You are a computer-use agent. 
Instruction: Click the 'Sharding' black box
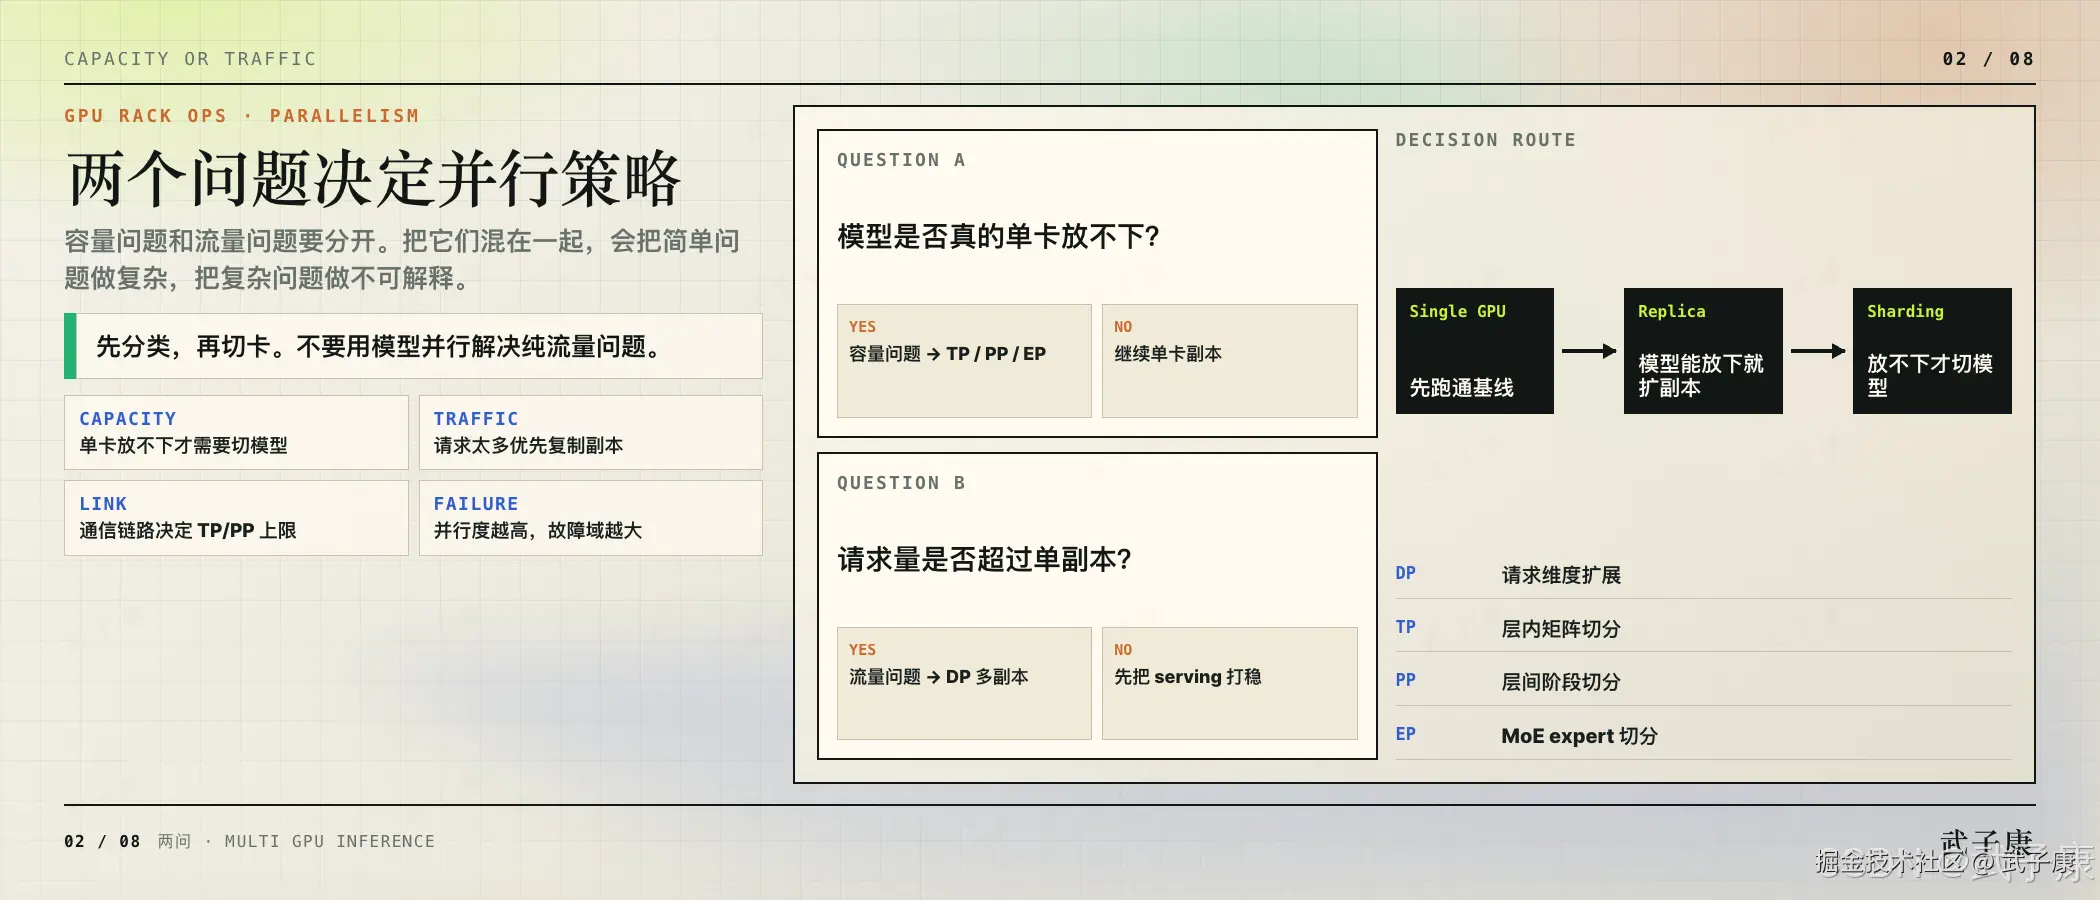tap(1932, 351)
